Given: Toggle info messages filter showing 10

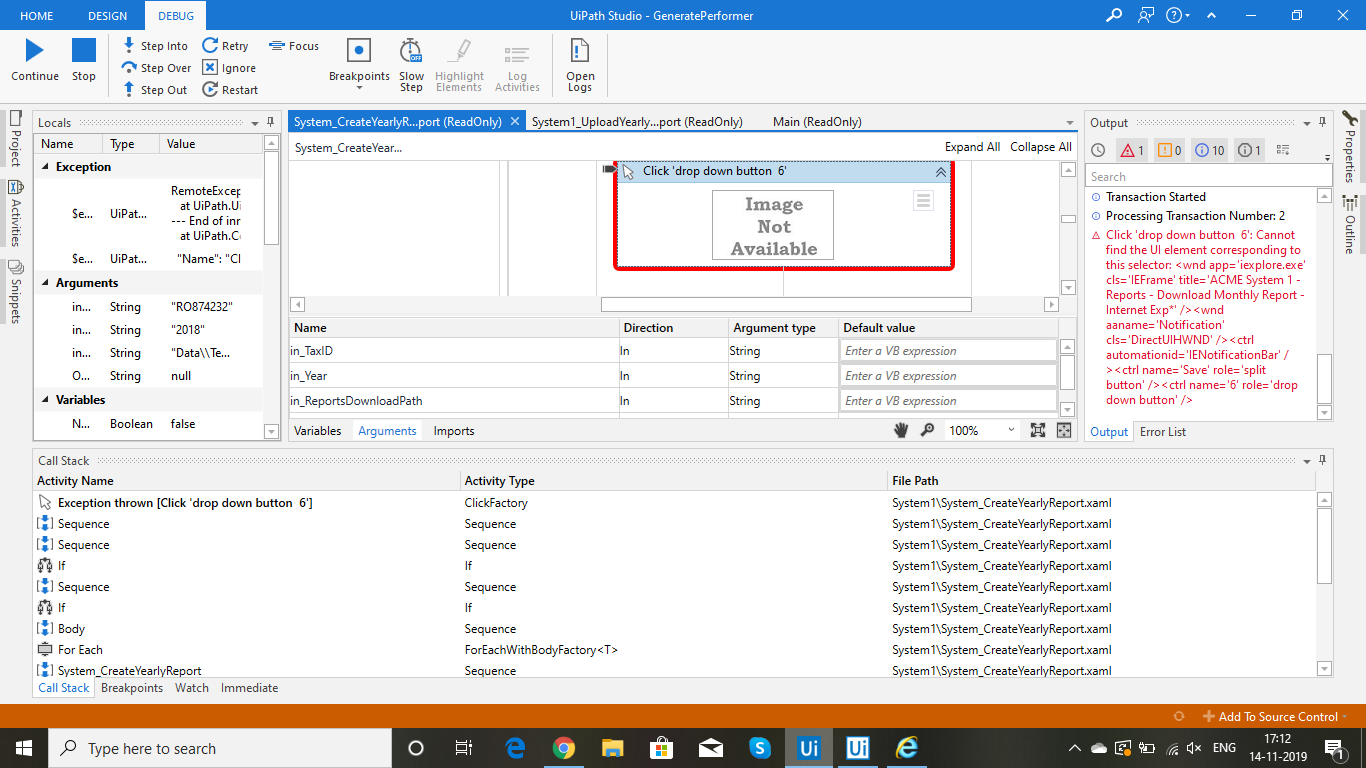Looking at the screenshot, I should pos(1210,150).
